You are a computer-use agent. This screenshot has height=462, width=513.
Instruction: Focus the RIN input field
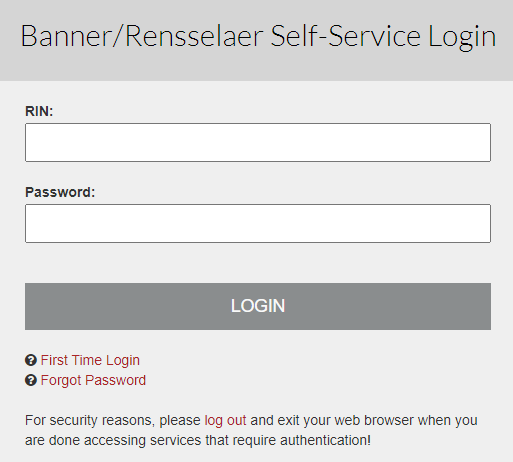pyautogui.click(x=258, y=142)
